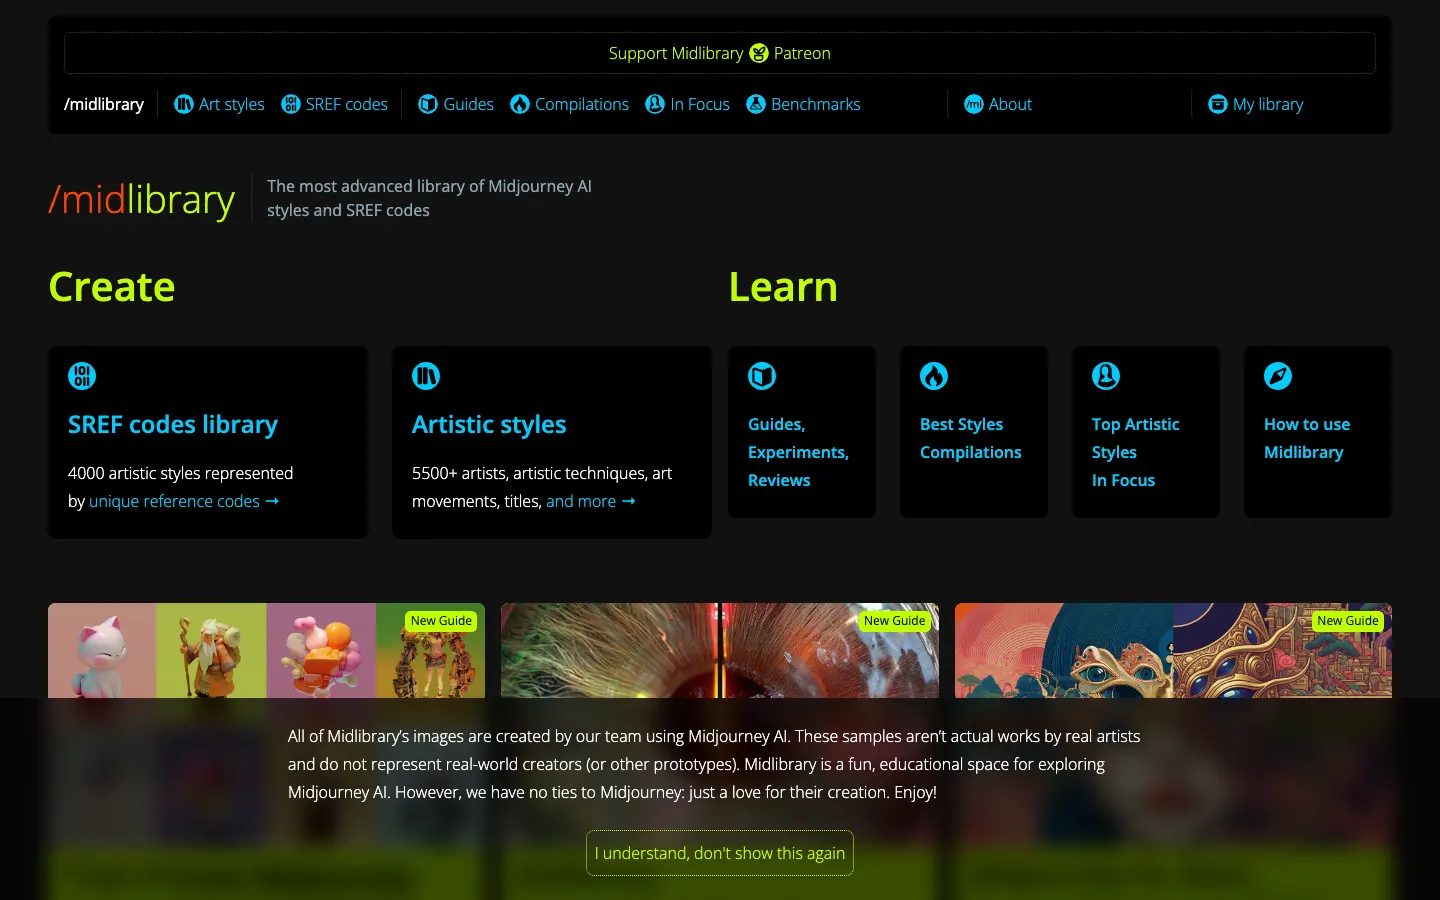Click the New Guide badge on the masks thumbnail

pos(1348,621)
